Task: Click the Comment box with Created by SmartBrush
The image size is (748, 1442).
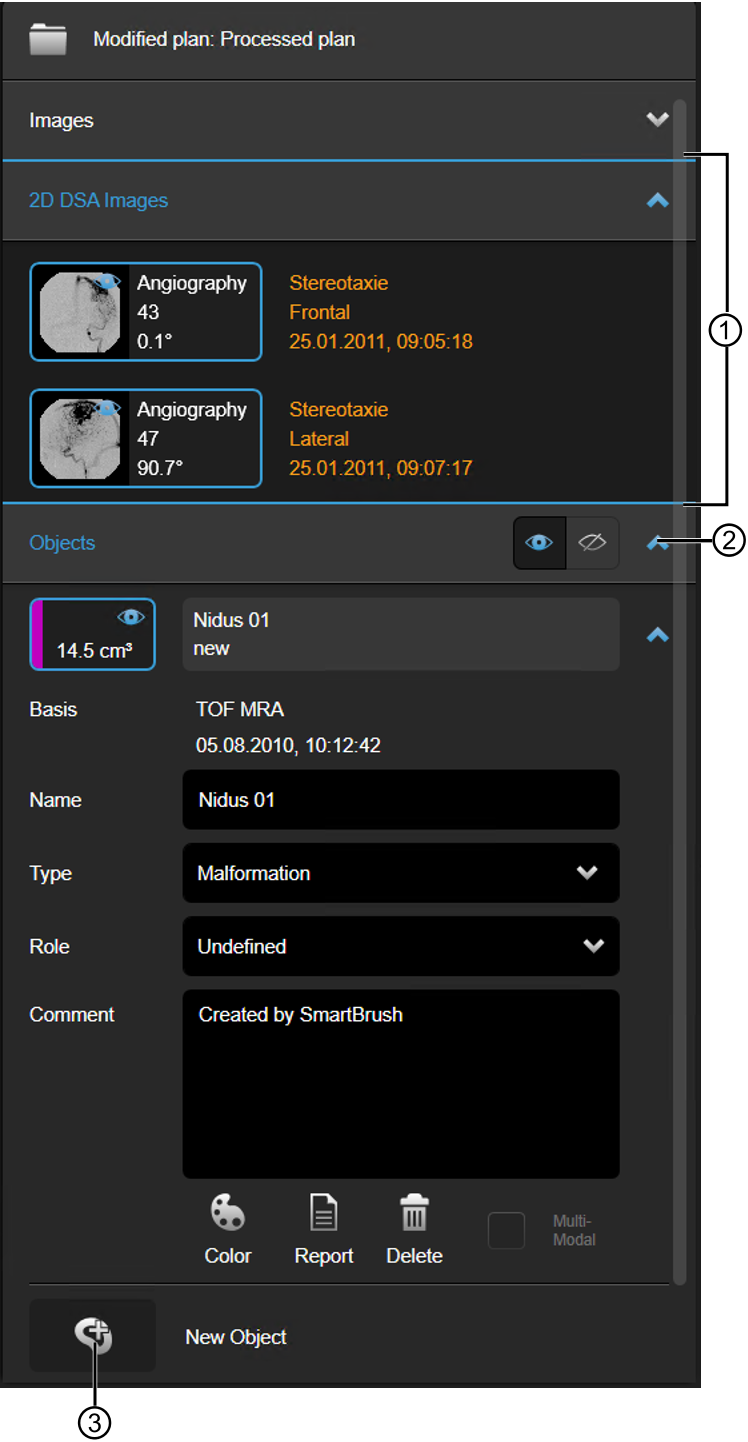Action: 401,1084
